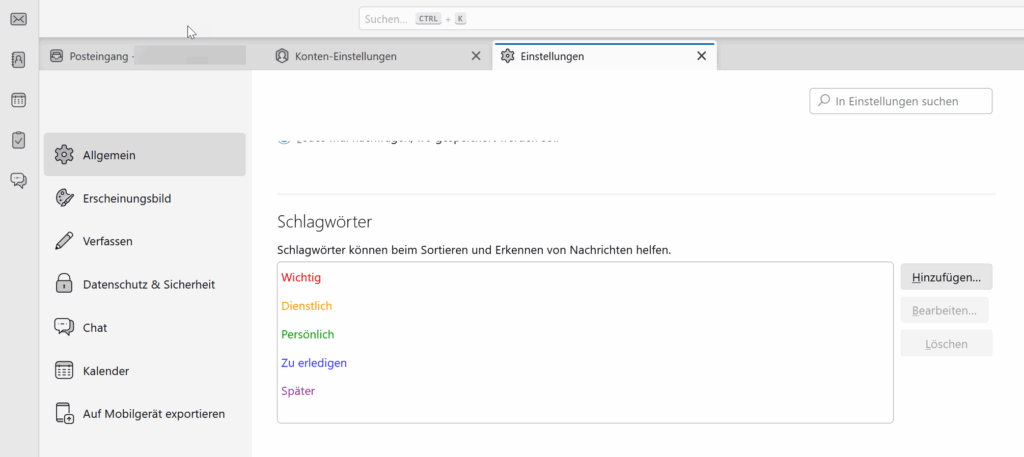Open Calendar icon in the spaces toolbar
Screen dimensions: 1024x457
[x=18, y=100]
